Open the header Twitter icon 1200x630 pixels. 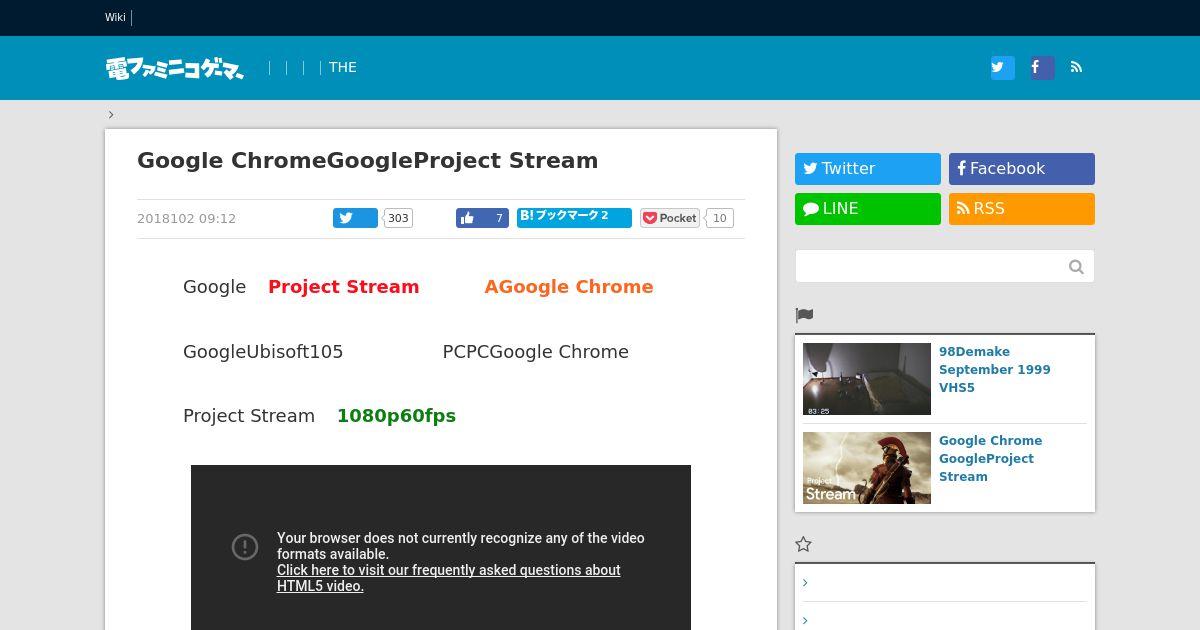tap(1002, 68)
